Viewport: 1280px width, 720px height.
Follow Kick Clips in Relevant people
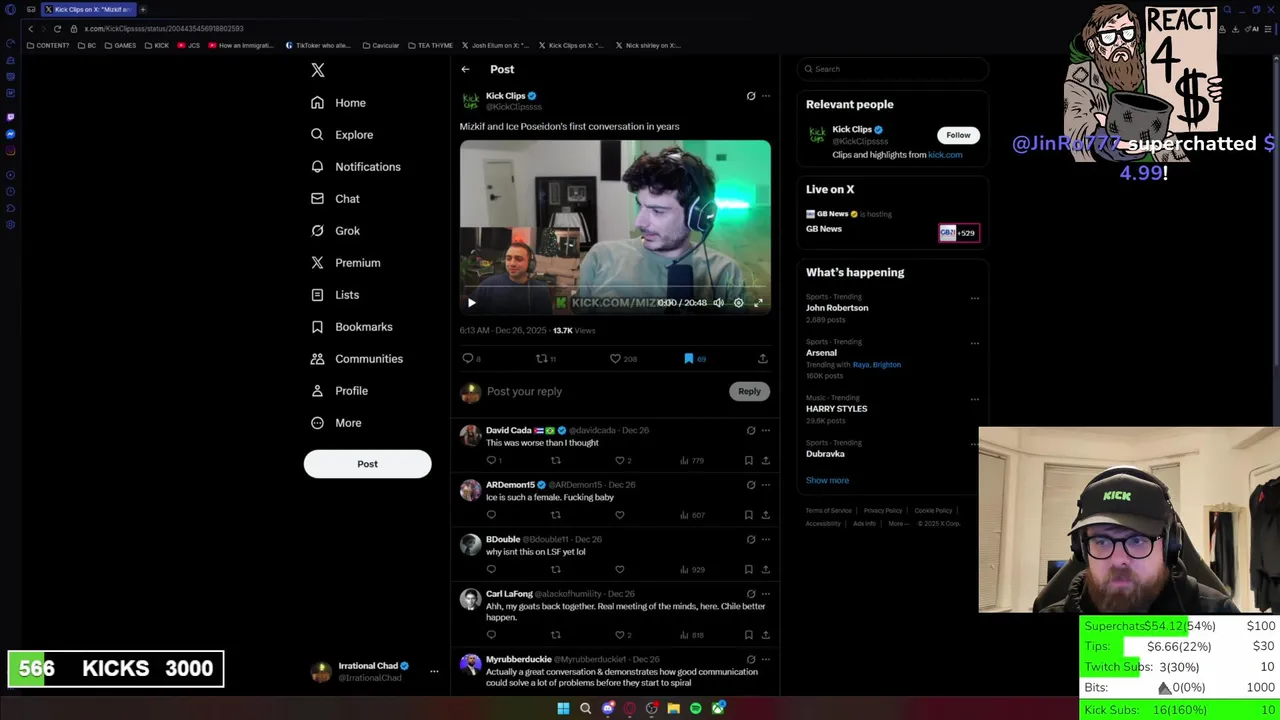[x=958, y=135]
